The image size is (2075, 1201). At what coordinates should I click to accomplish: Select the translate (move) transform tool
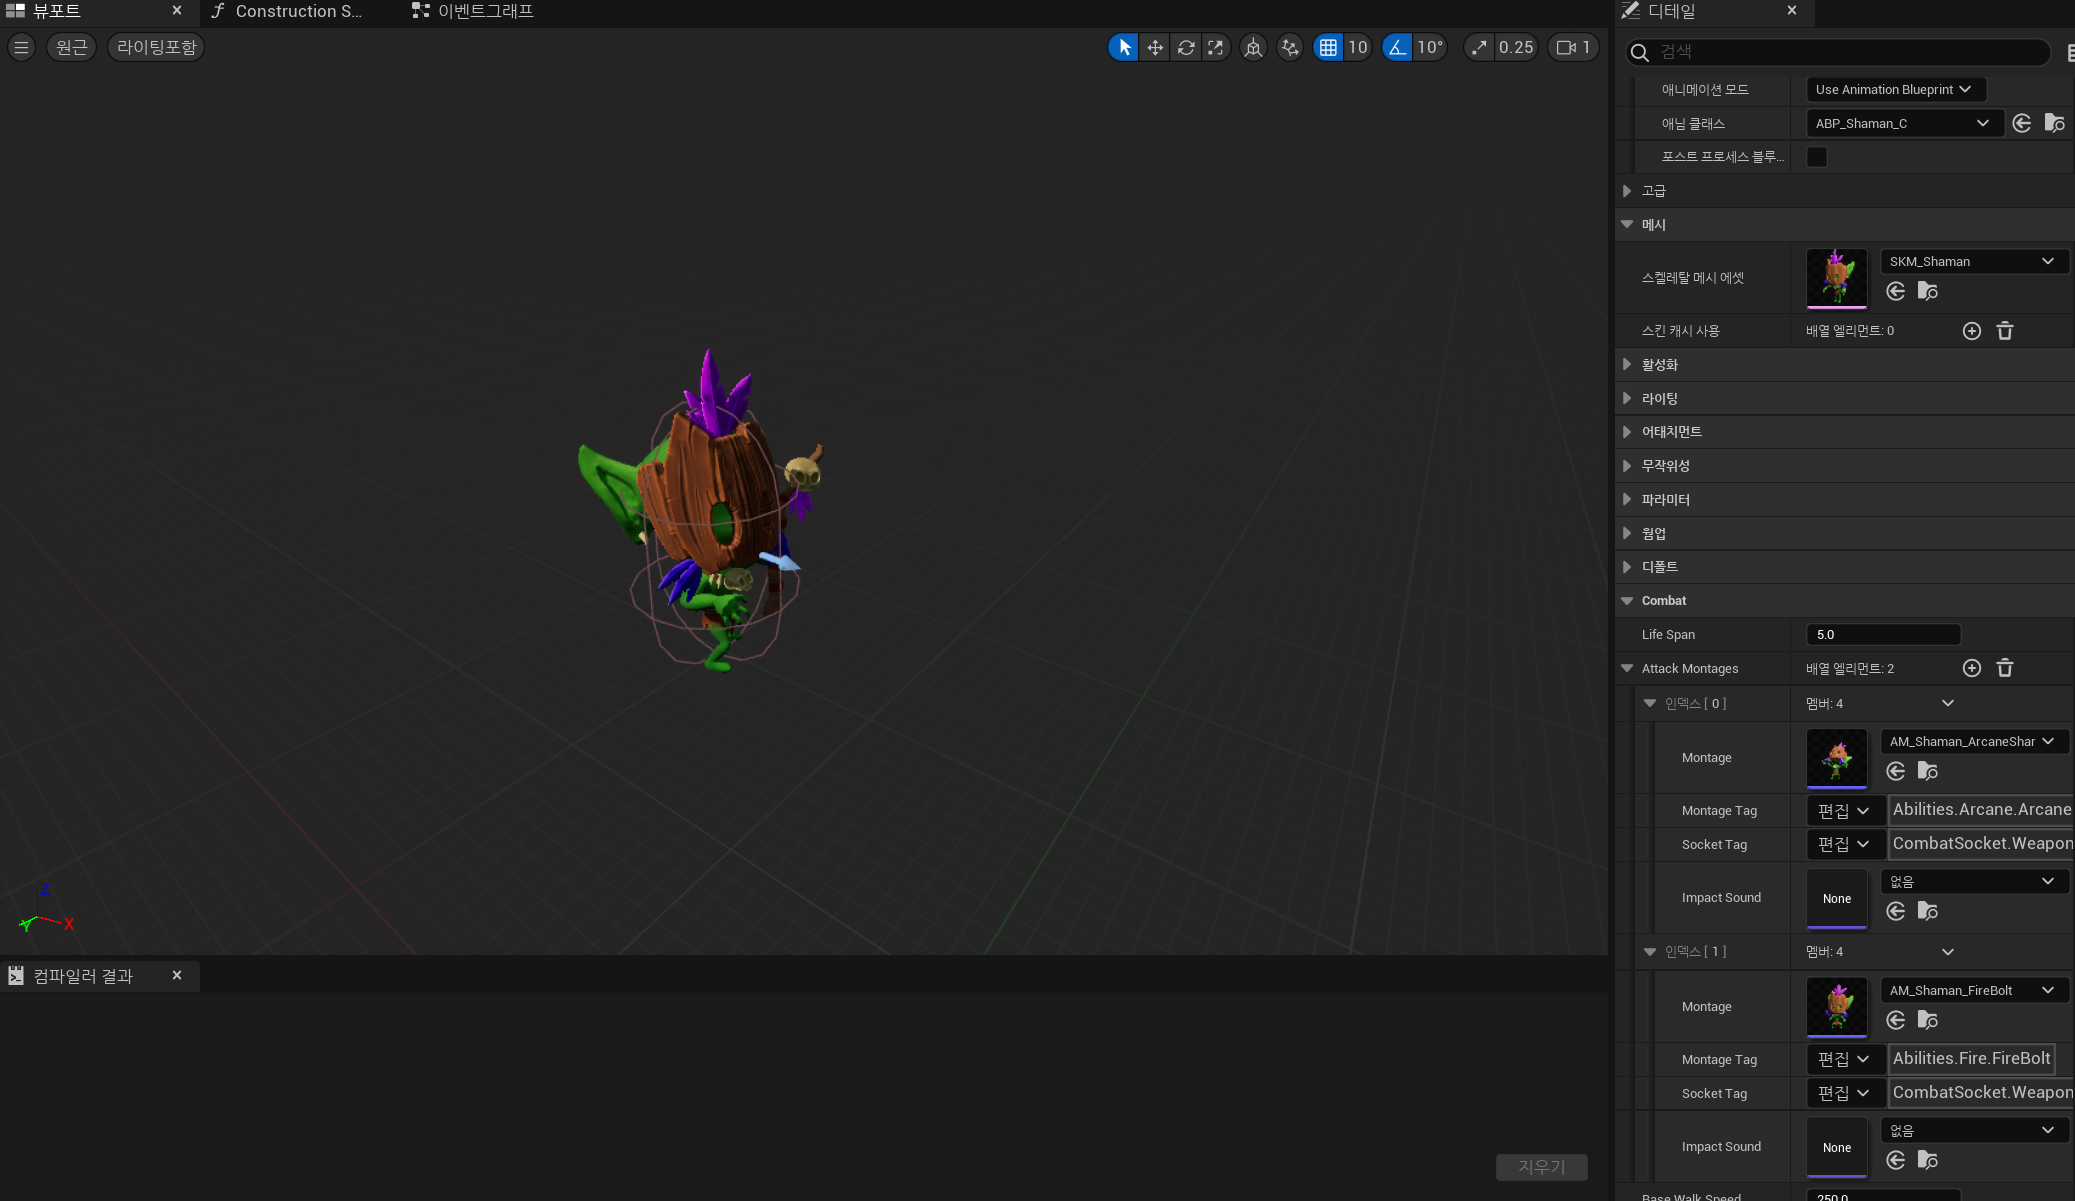coord(1155,47)
